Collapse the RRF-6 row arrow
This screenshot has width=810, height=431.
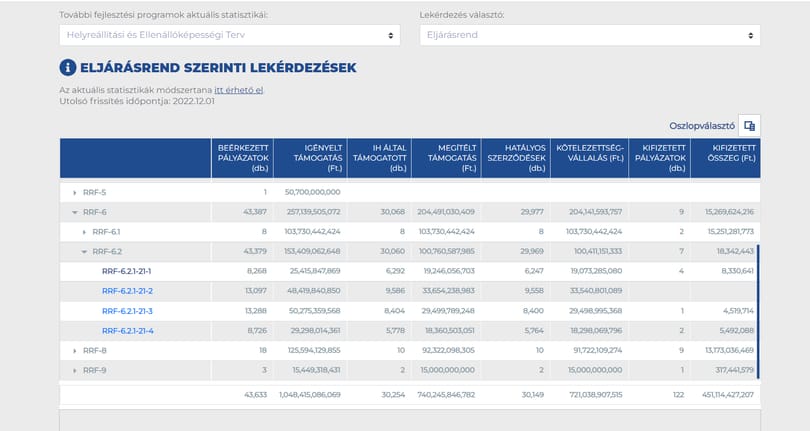point(74,212)
